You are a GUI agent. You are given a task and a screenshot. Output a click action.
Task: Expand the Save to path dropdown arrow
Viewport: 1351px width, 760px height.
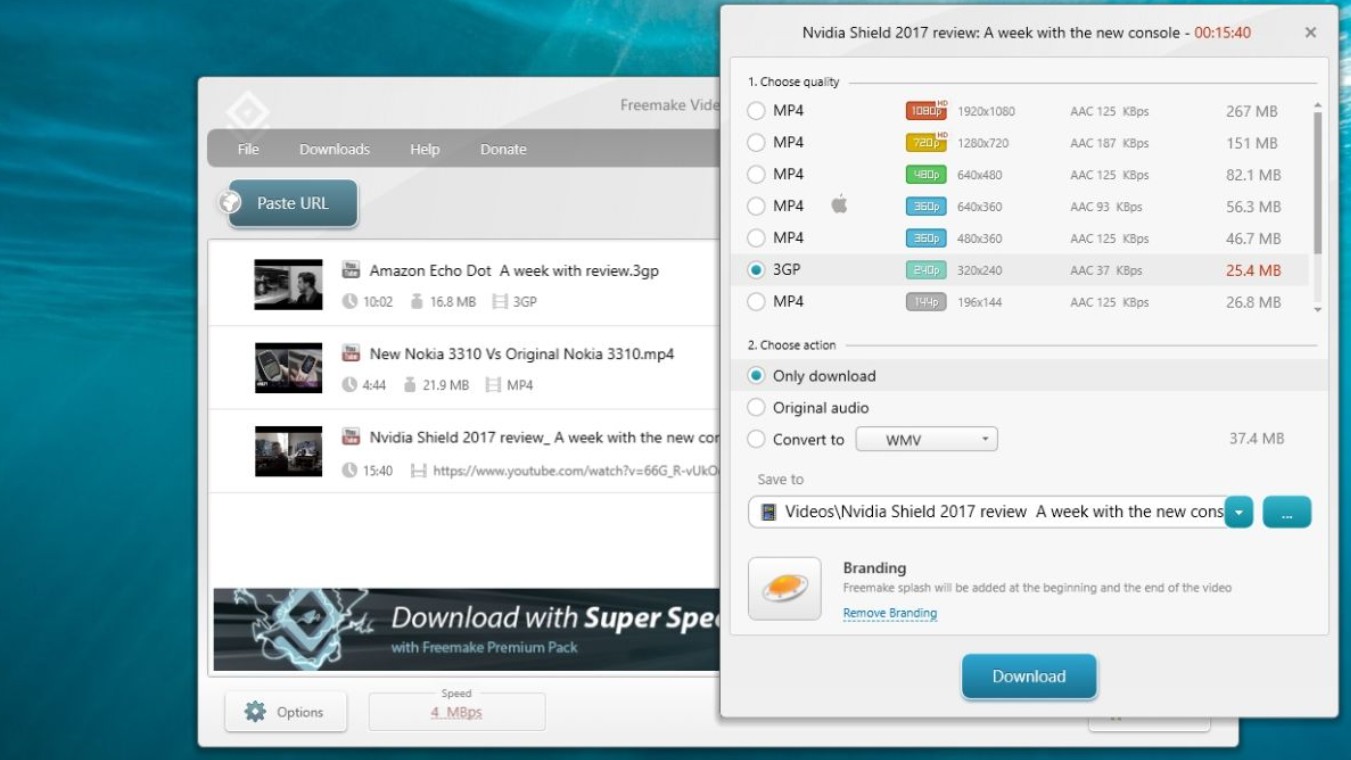[1238, 512]
